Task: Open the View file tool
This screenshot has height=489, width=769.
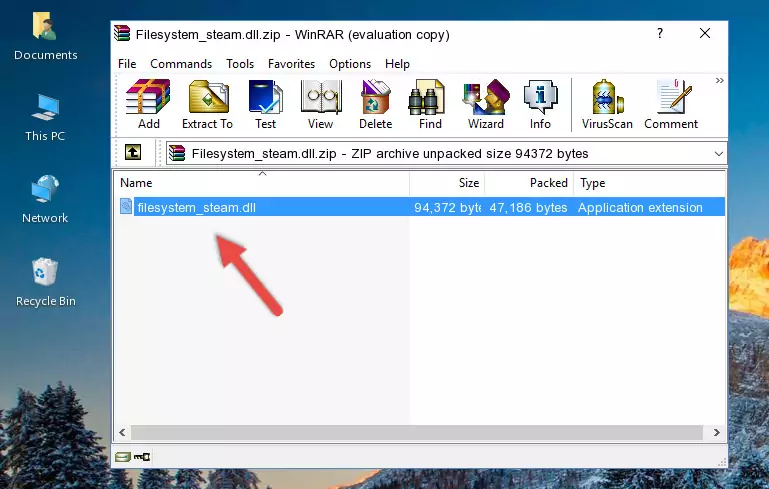Action: pos(321,104)
